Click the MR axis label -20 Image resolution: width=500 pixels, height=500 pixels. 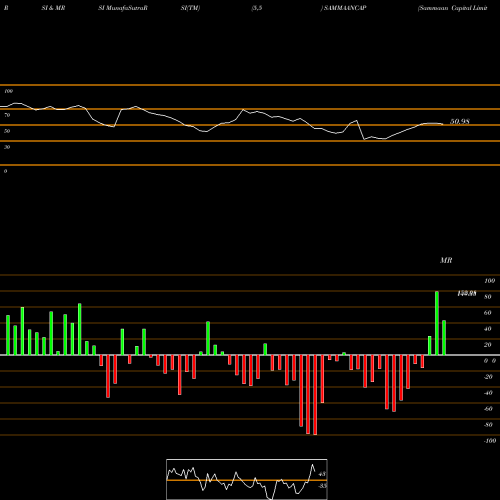coord(488,377)
